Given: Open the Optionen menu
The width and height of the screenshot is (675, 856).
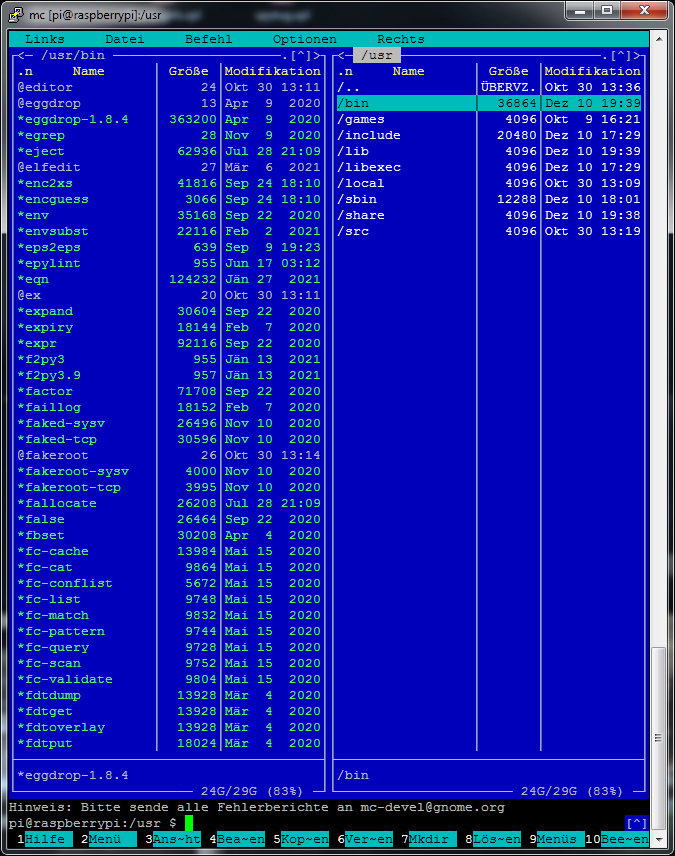Looking at the screenshot, I should (304, 39).
